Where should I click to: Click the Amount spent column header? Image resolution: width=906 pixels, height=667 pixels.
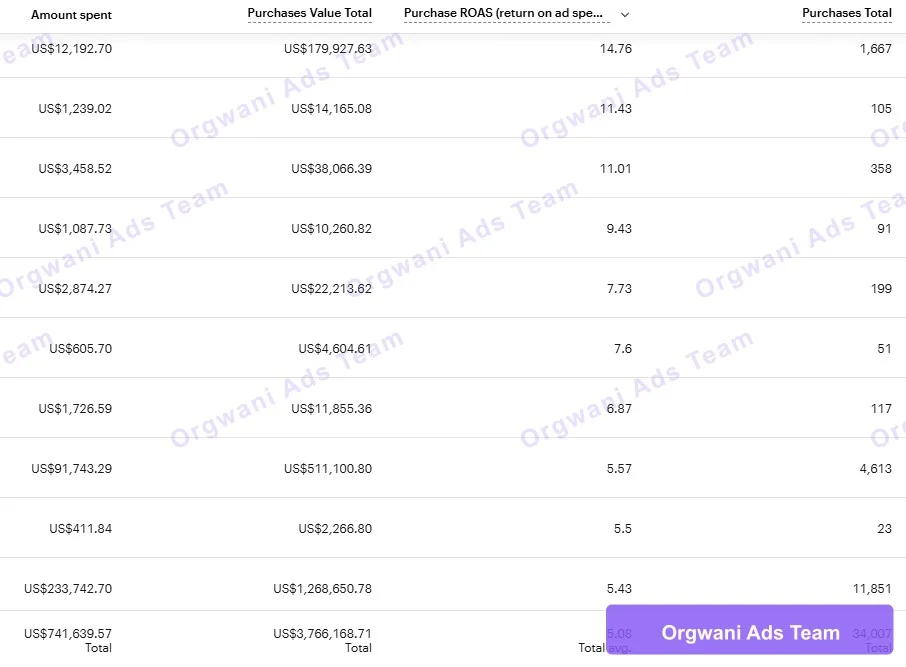tap(71, 15)
